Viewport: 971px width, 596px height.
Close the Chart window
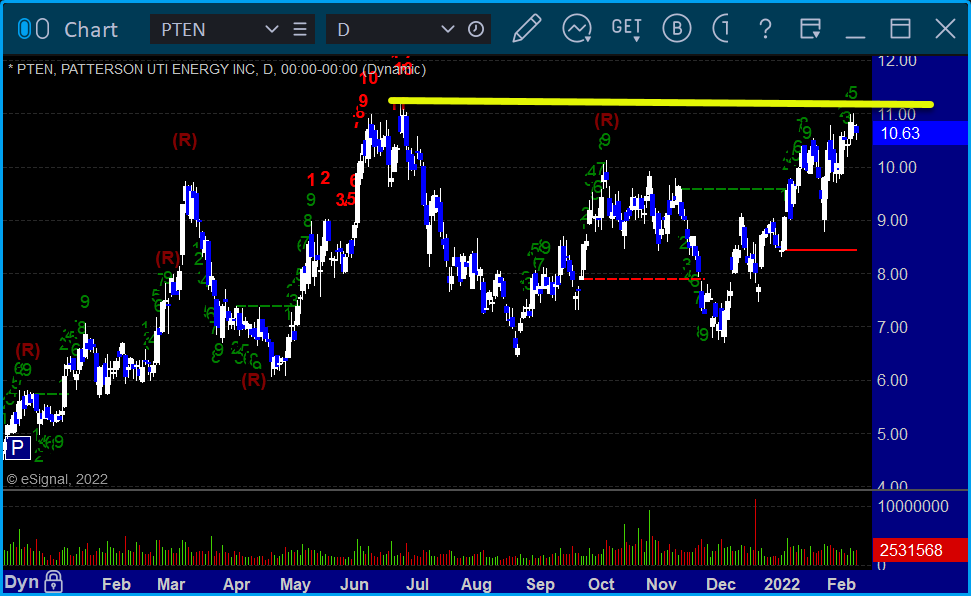point(945,28)
